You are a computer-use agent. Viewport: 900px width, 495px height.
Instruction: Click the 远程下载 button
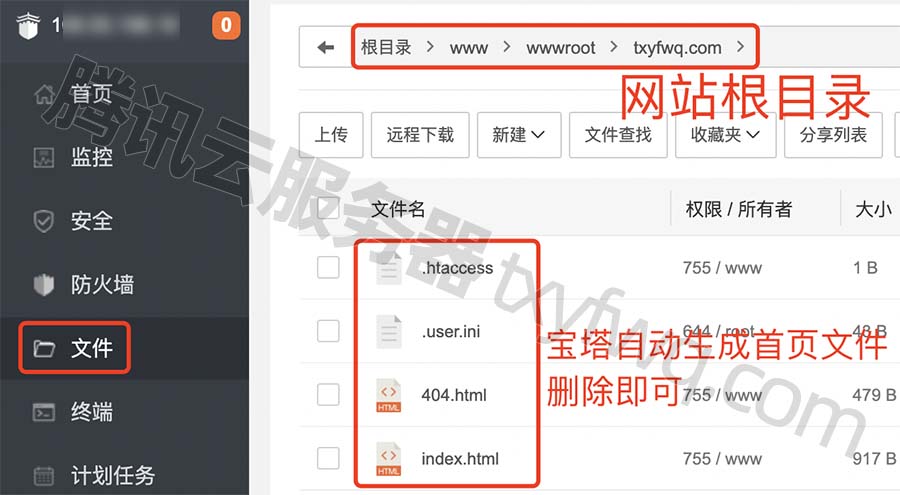tap(420, 135)
